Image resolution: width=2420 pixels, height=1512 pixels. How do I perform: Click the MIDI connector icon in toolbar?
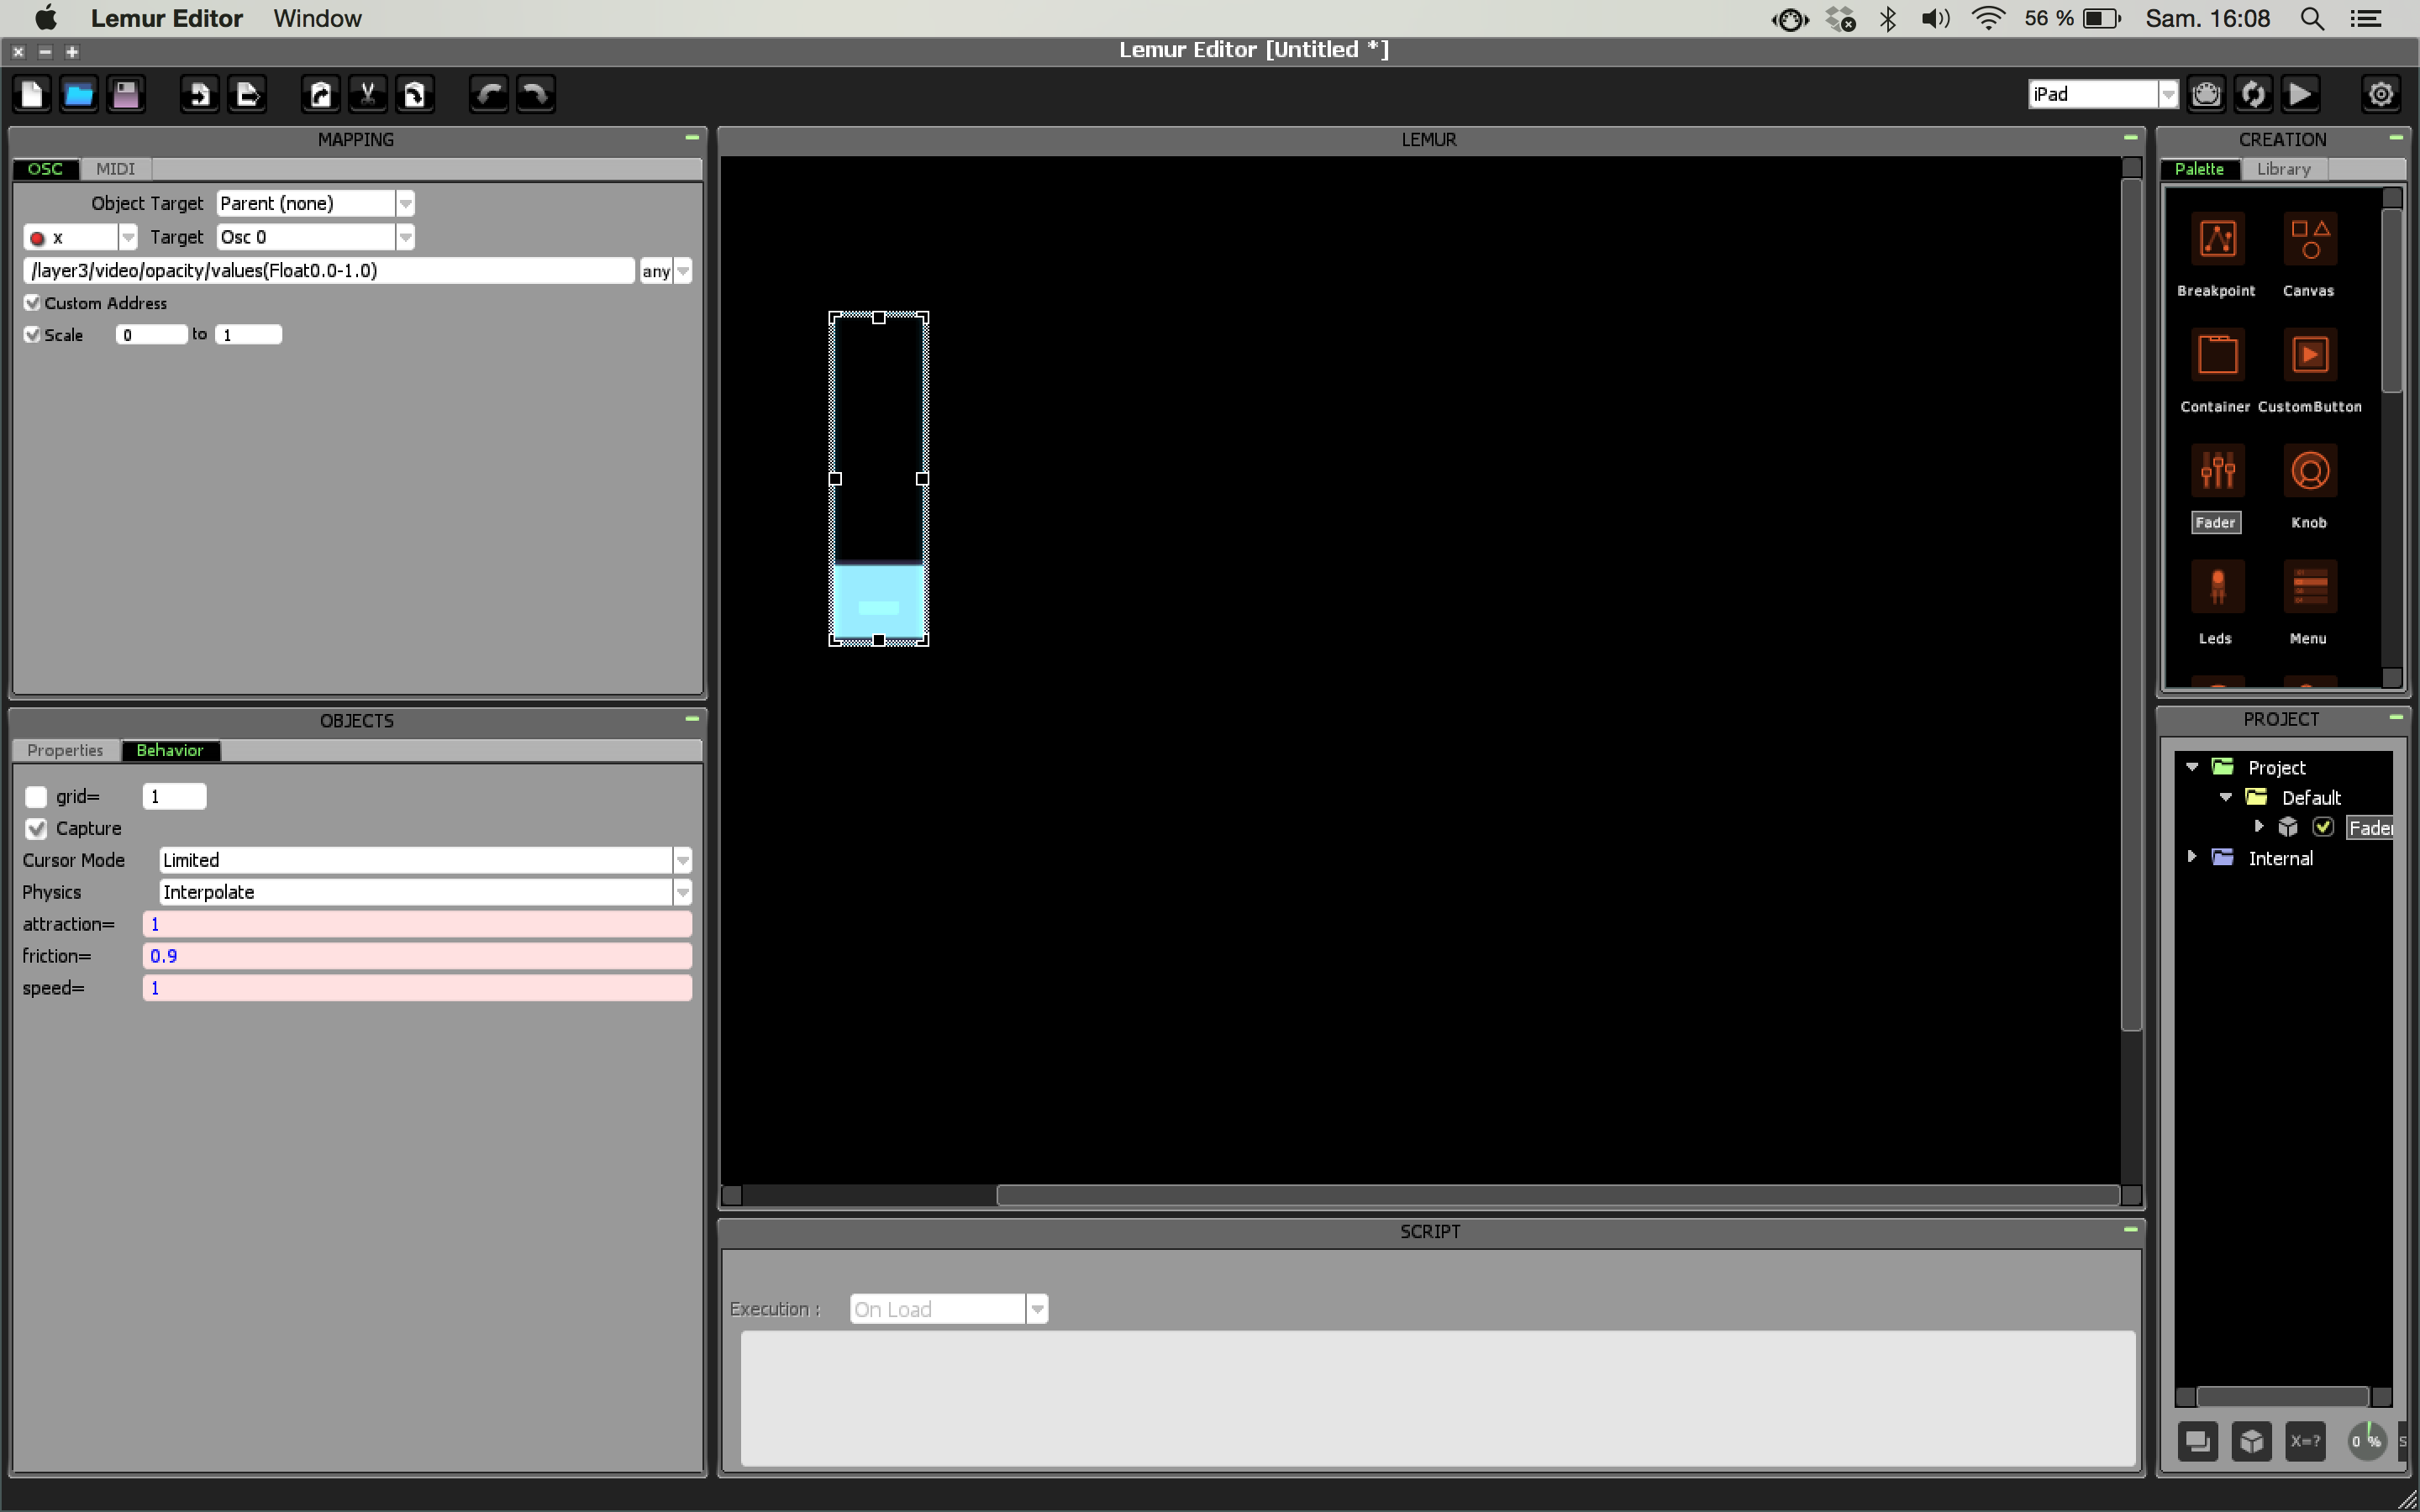[2206, 94]
